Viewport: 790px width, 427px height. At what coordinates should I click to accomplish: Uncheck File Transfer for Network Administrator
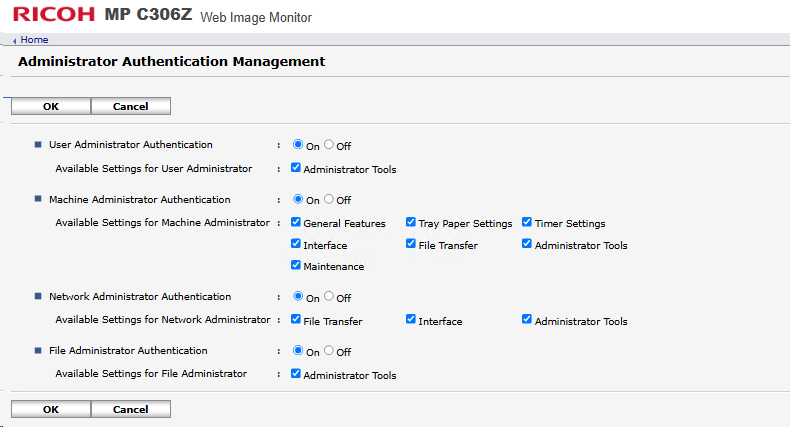click(296, 319)
